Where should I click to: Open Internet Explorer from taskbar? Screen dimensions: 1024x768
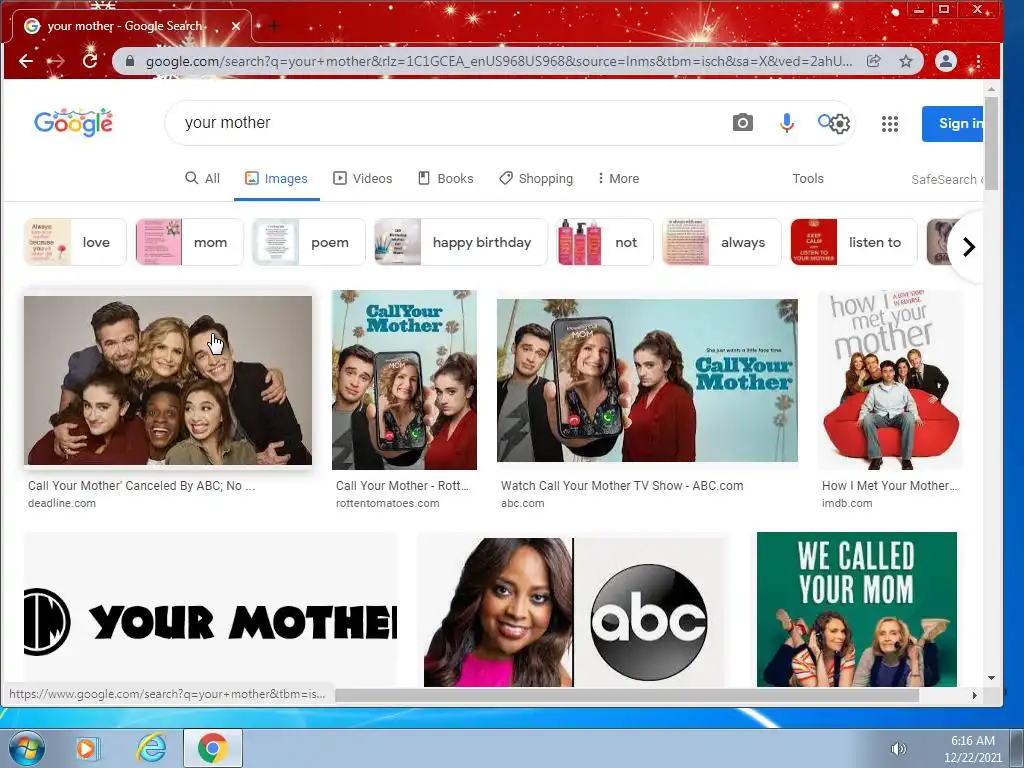pos(151,748)
